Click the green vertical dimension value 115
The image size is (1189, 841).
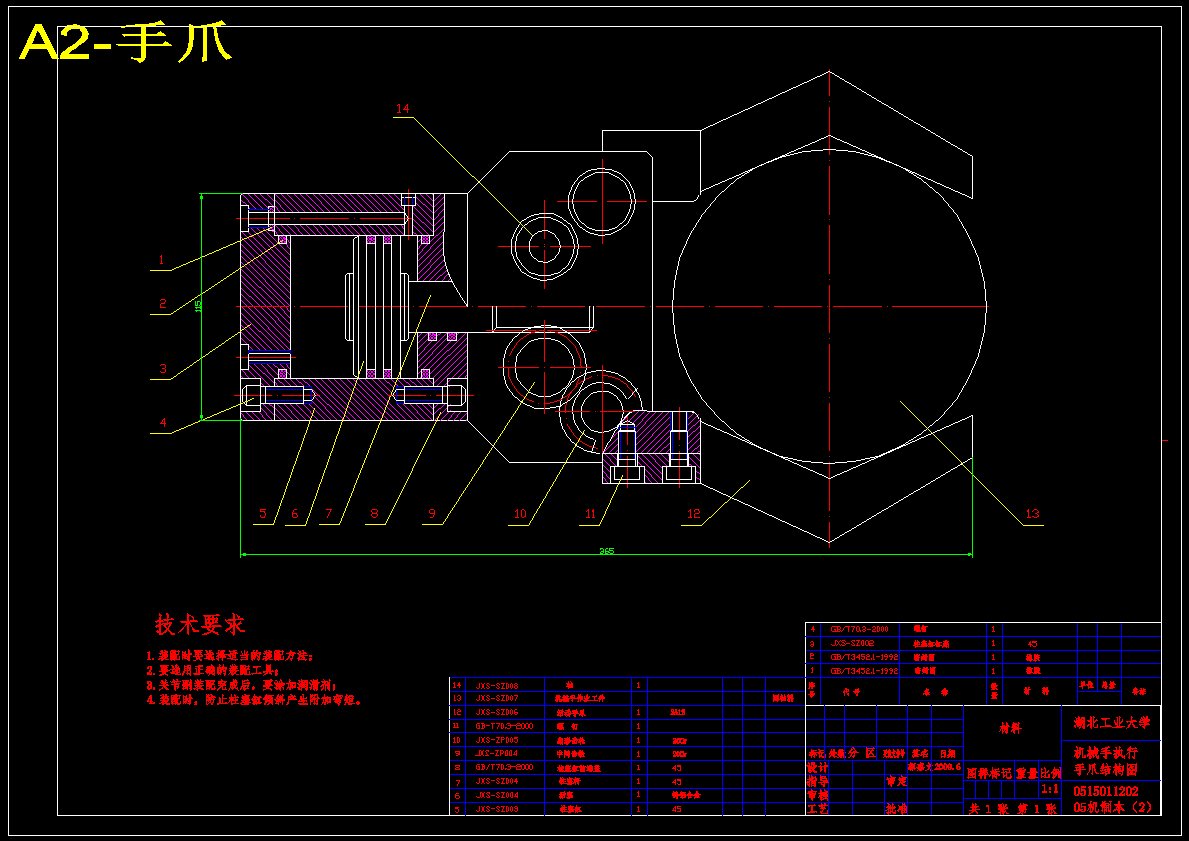pyautogui.click(x=198, y=306)
